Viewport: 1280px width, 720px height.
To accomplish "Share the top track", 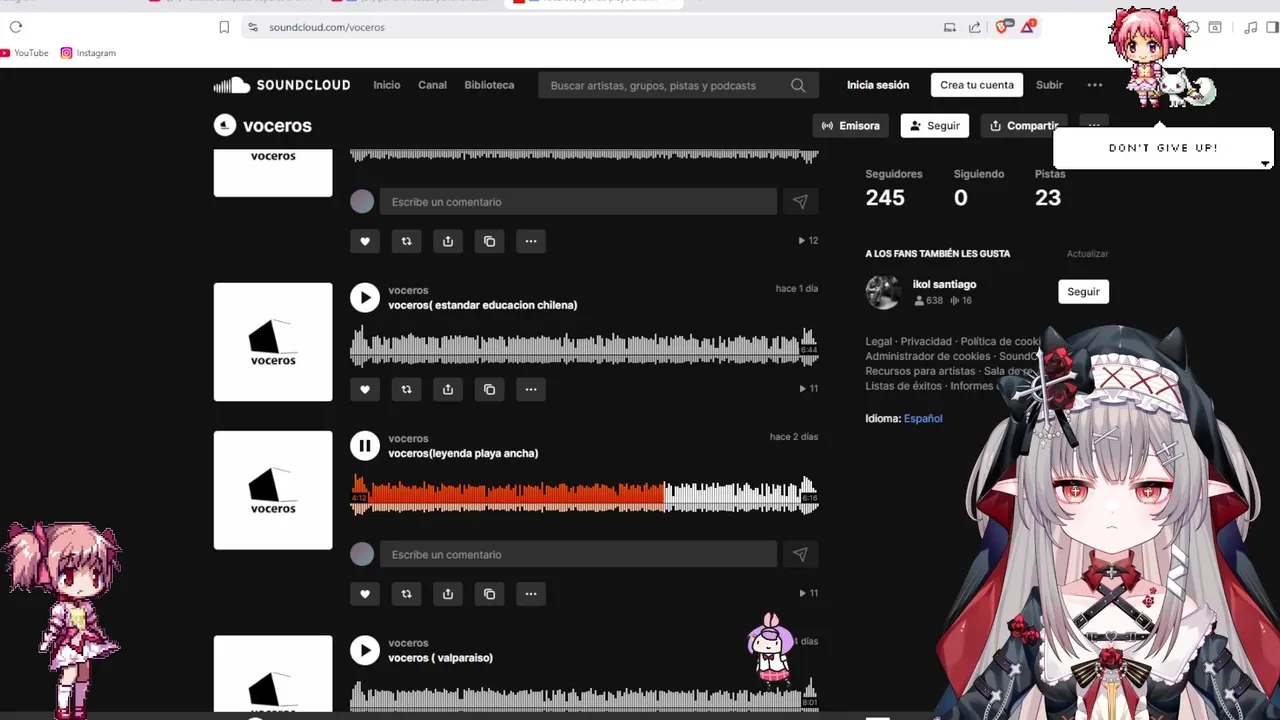I will pos(448,241).
